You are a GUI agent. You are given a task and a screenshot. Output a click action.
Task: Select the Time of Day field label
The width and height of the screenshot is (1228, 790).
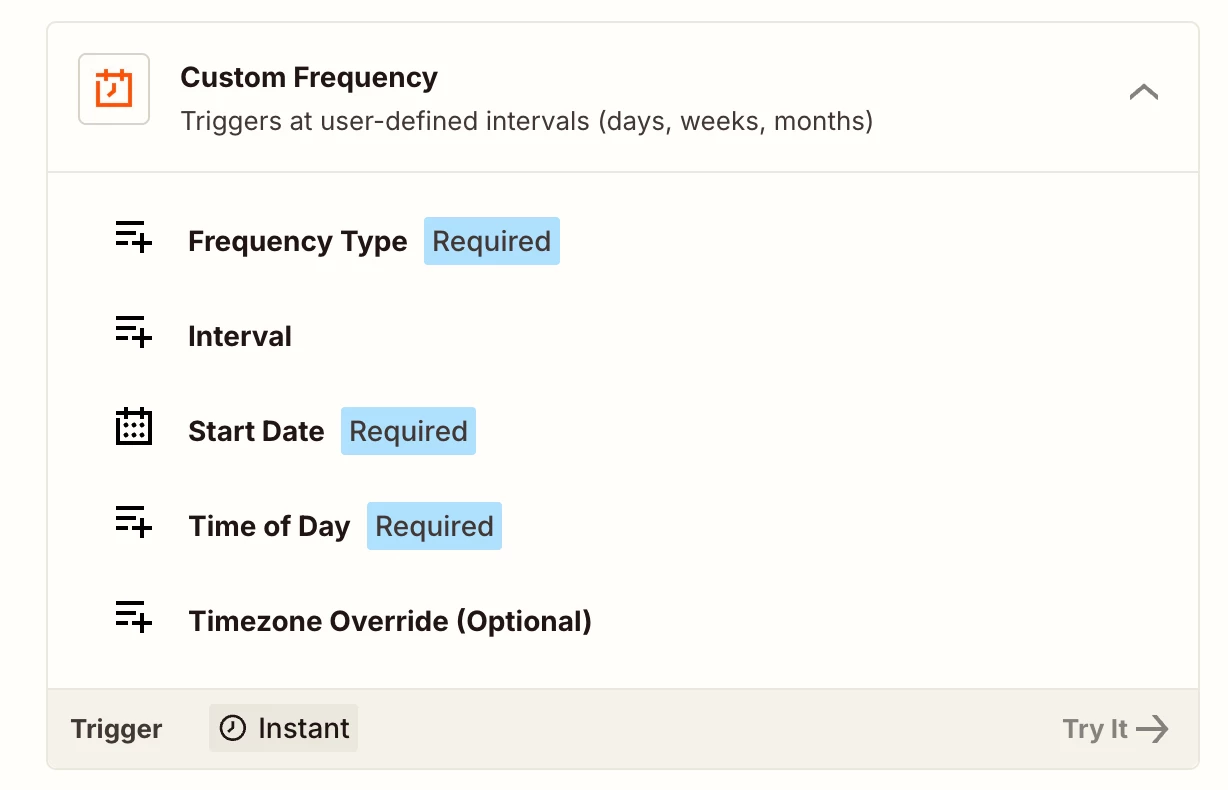click(269, 527)
